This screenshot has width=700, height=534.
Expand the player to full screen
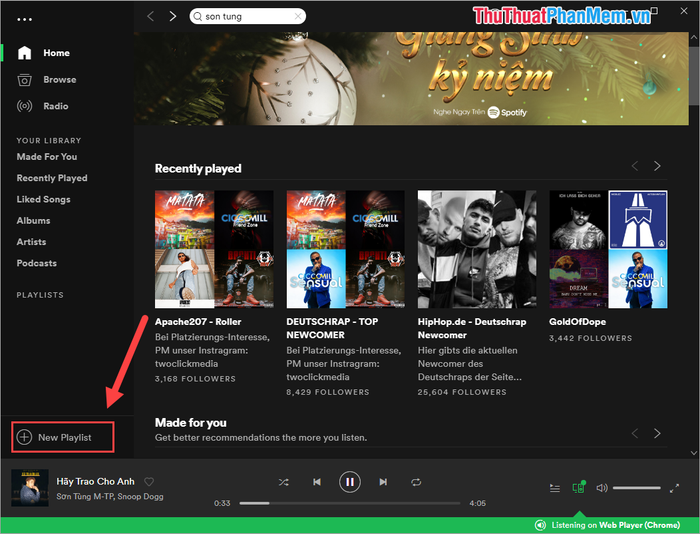675,488
